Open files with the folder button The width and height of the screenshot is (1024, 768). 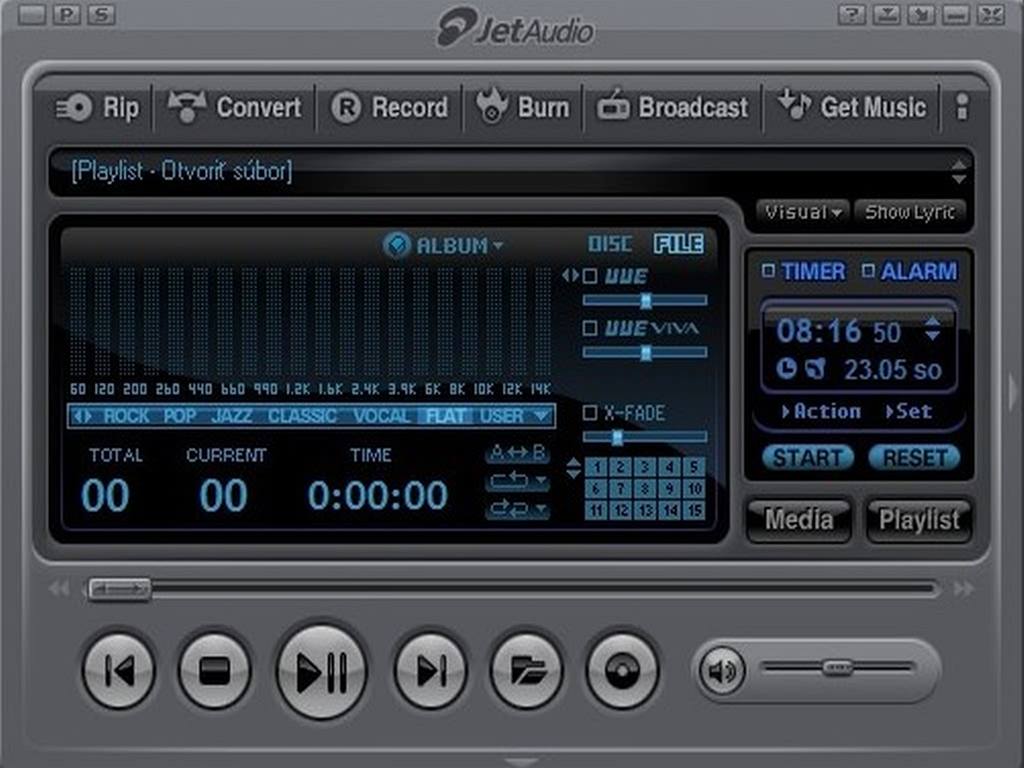(x=526, y=670)
